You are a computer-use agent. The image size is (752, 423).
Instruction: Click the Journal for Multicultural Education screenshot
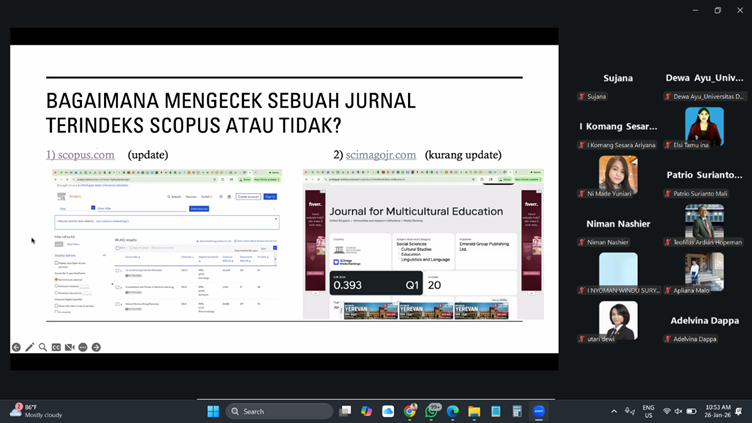[423, 245]
